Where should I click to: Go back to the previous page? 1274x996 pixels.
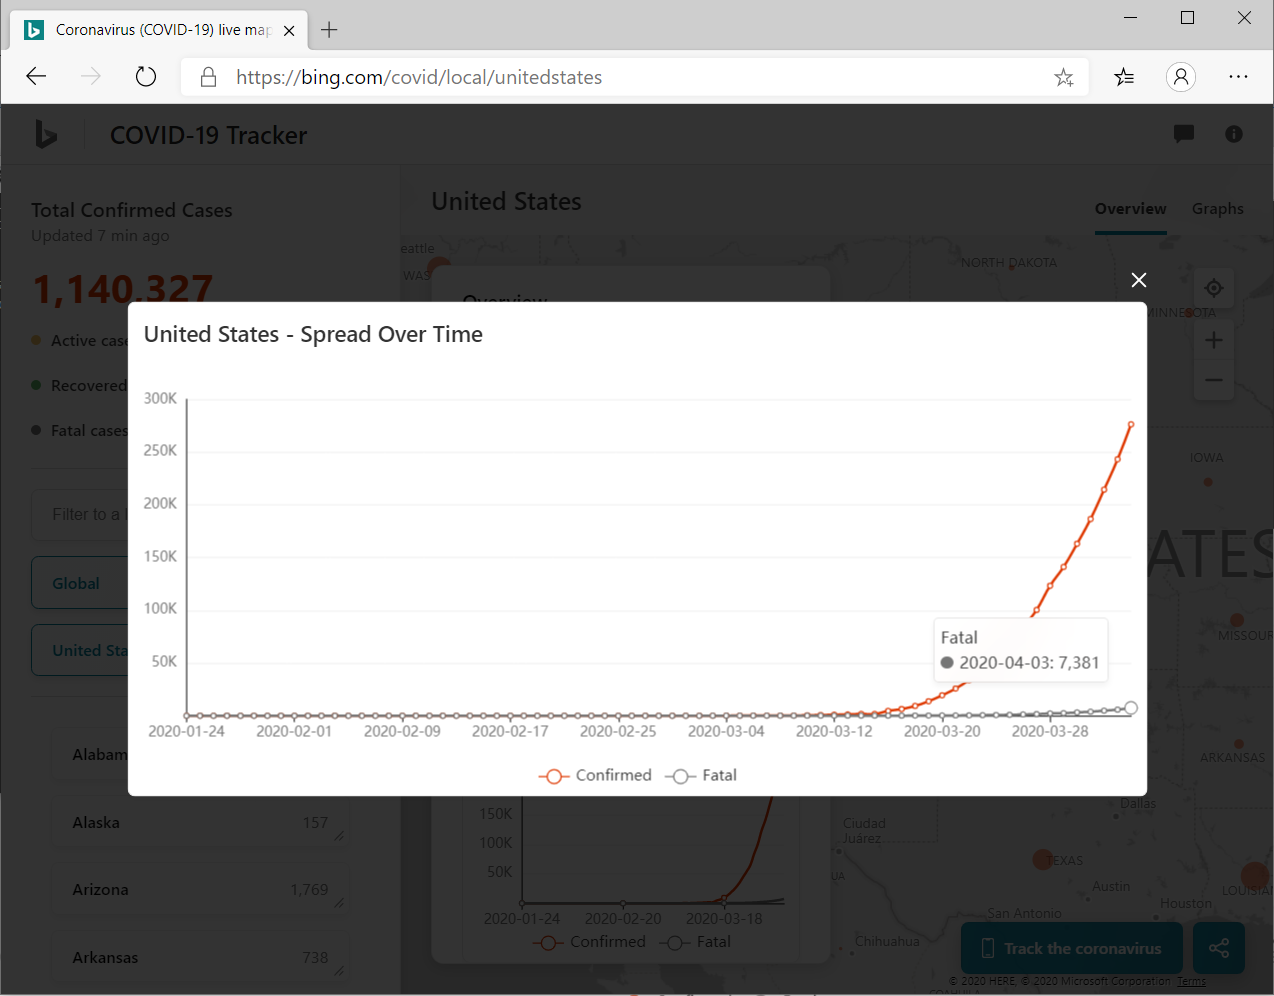37,77
